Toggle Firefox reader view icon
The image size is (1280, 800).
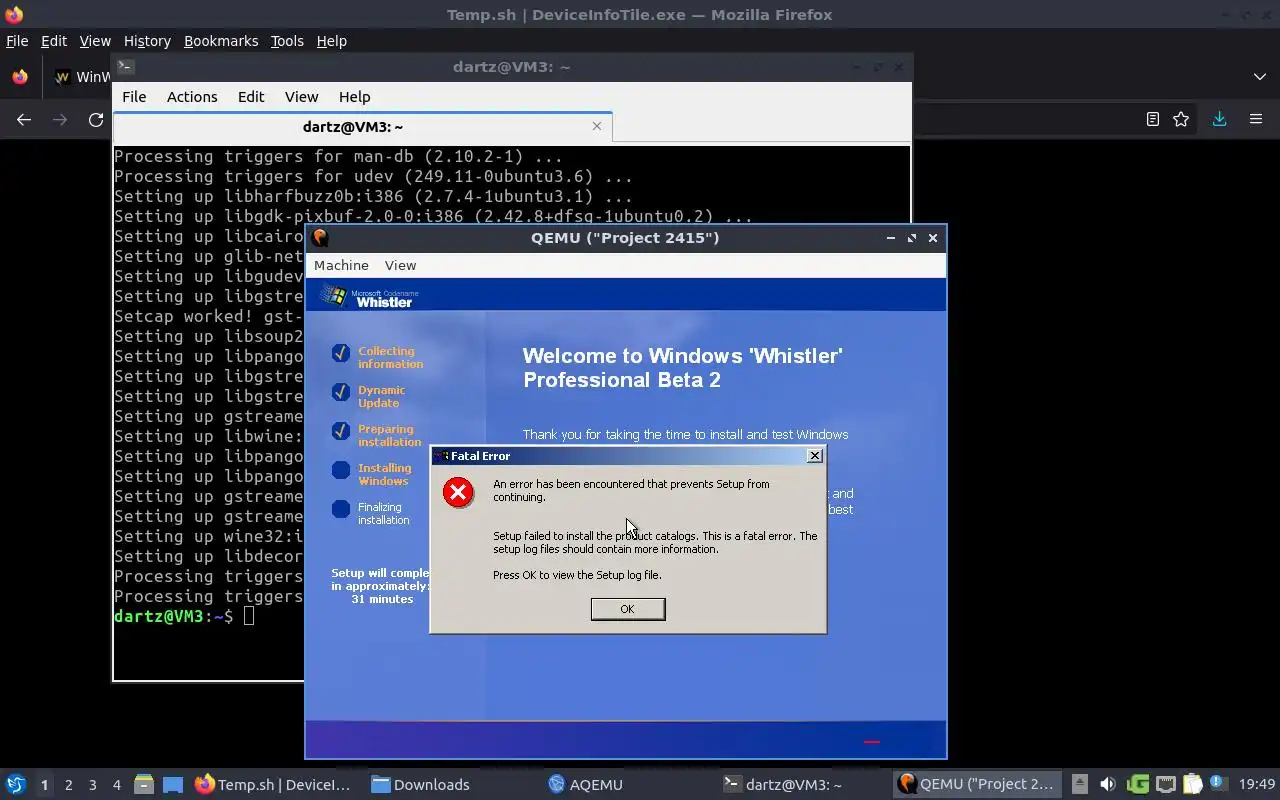point(1152,119)
